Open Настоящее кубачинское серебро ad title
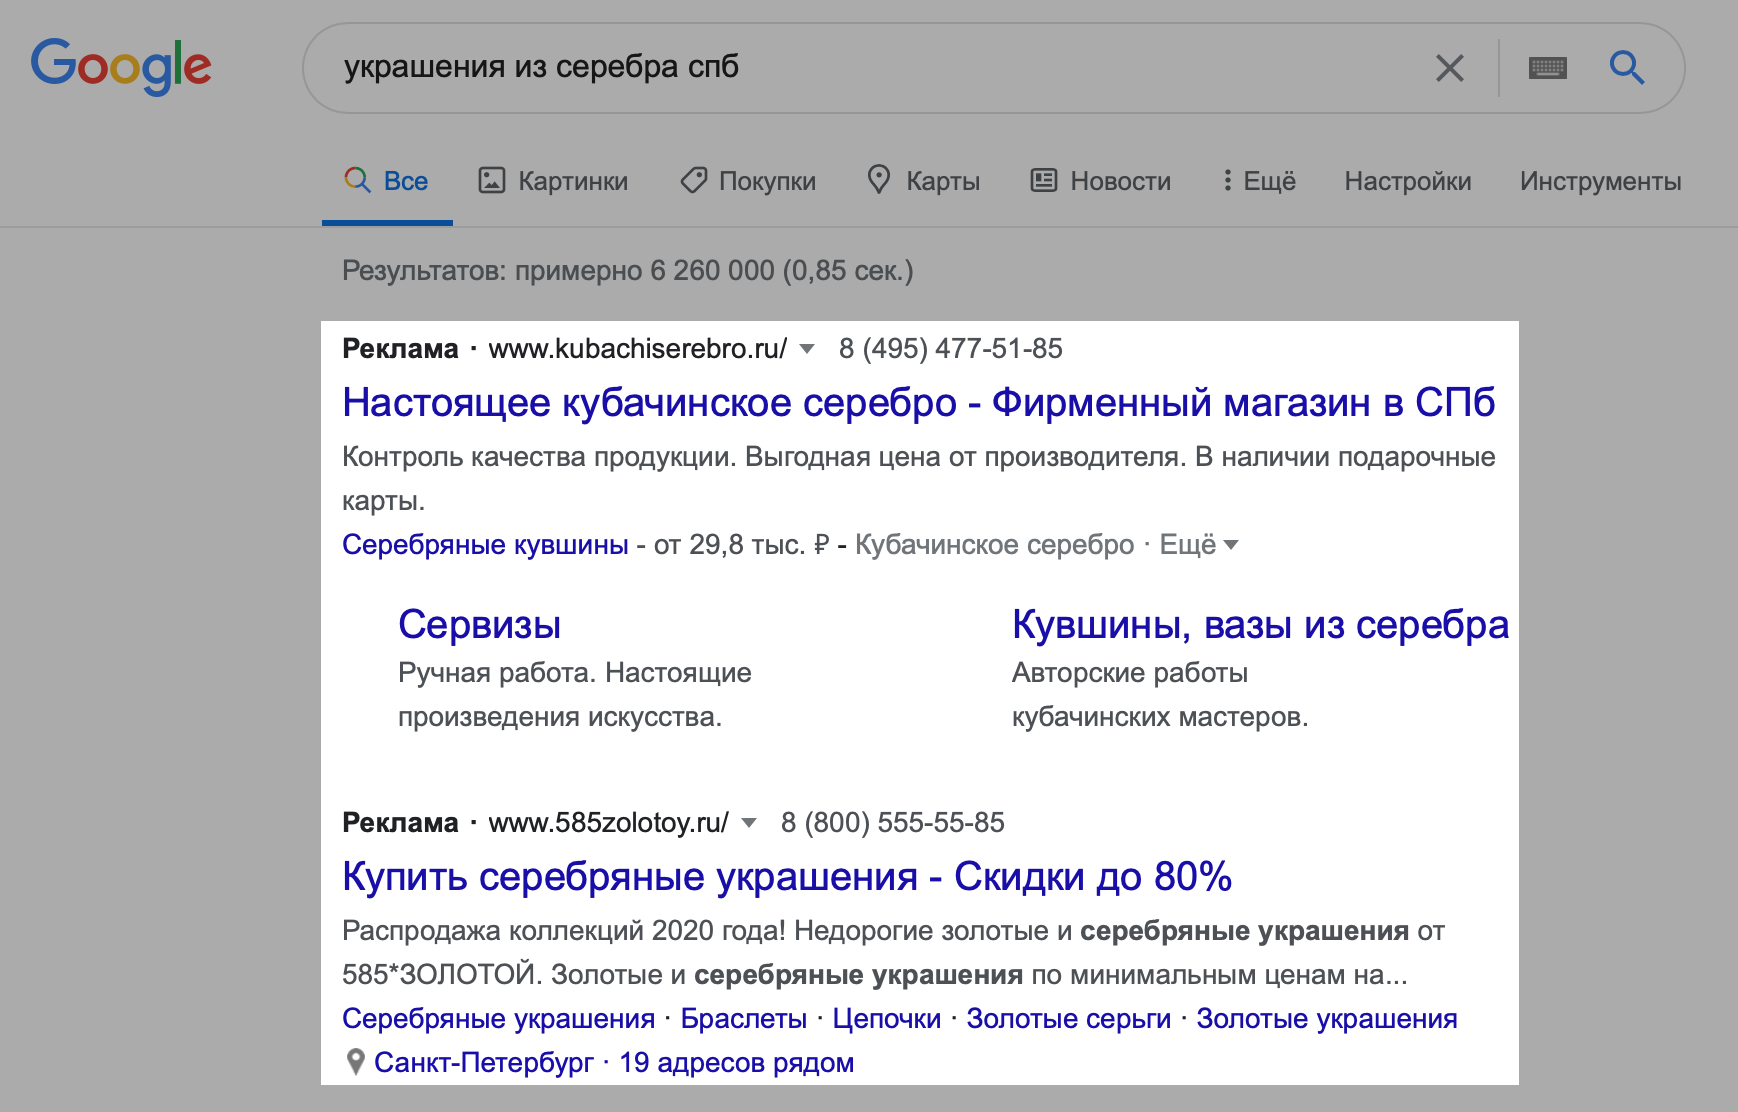The image size is (1738, 1112). click(x=918, y=402)
